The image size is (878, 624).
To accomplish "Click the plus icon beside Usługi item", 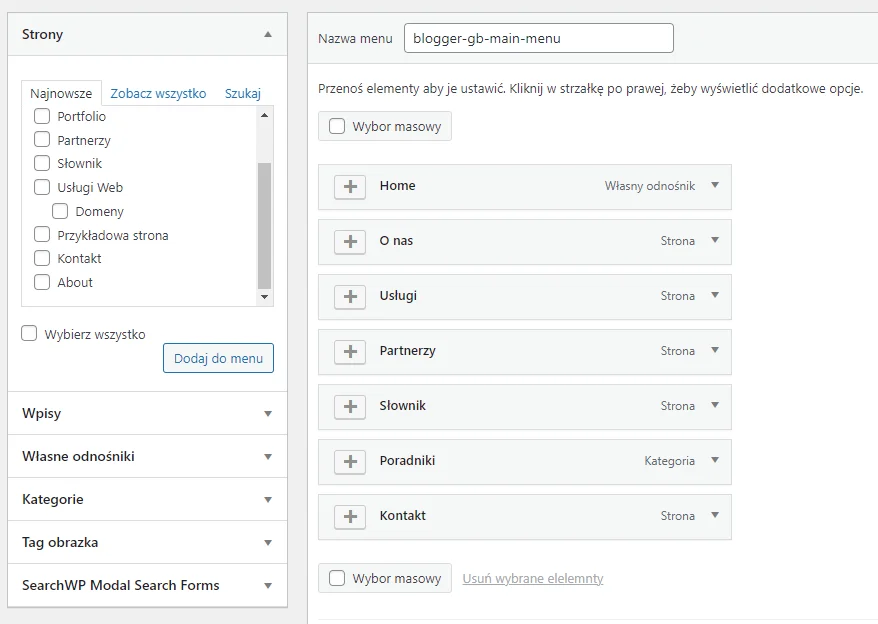I will coord(350,297).
